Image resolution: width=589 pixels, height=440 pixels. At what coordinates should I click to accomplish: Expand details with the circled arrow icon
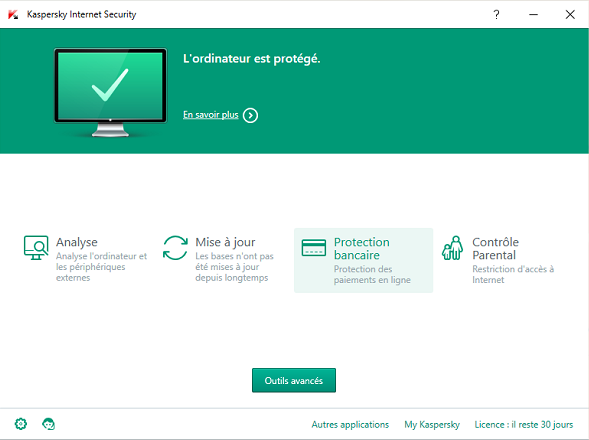[x=250, y=115]
